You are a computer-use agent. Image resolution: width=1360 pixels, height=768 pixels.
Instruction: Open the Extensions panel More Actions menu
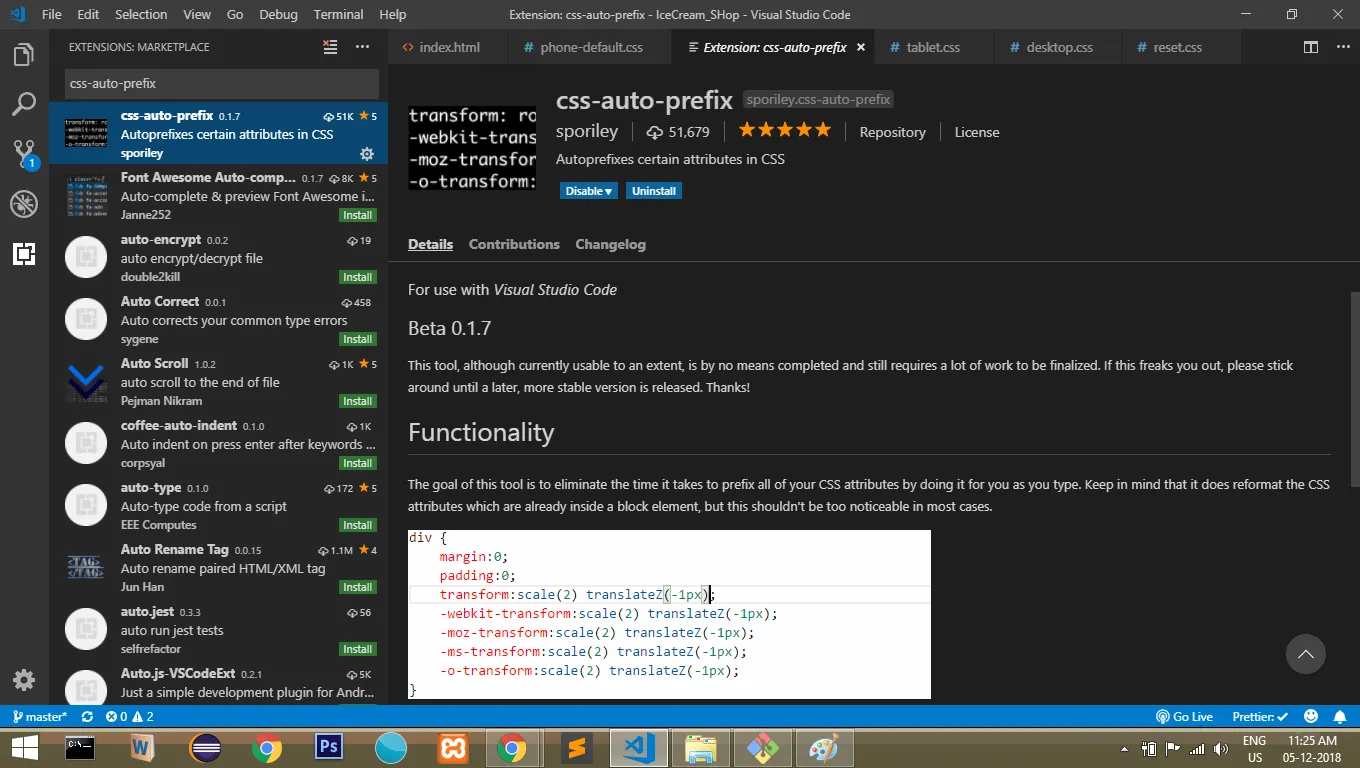pyautogui.click(x=362, y=47)
